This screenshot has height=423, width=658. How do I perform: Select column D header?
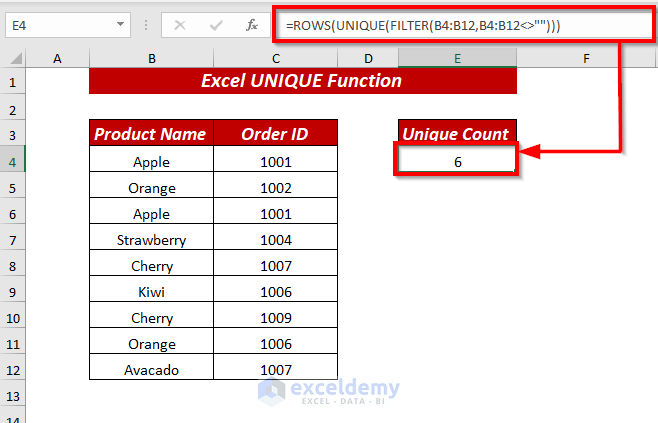(x=368, y=58)
